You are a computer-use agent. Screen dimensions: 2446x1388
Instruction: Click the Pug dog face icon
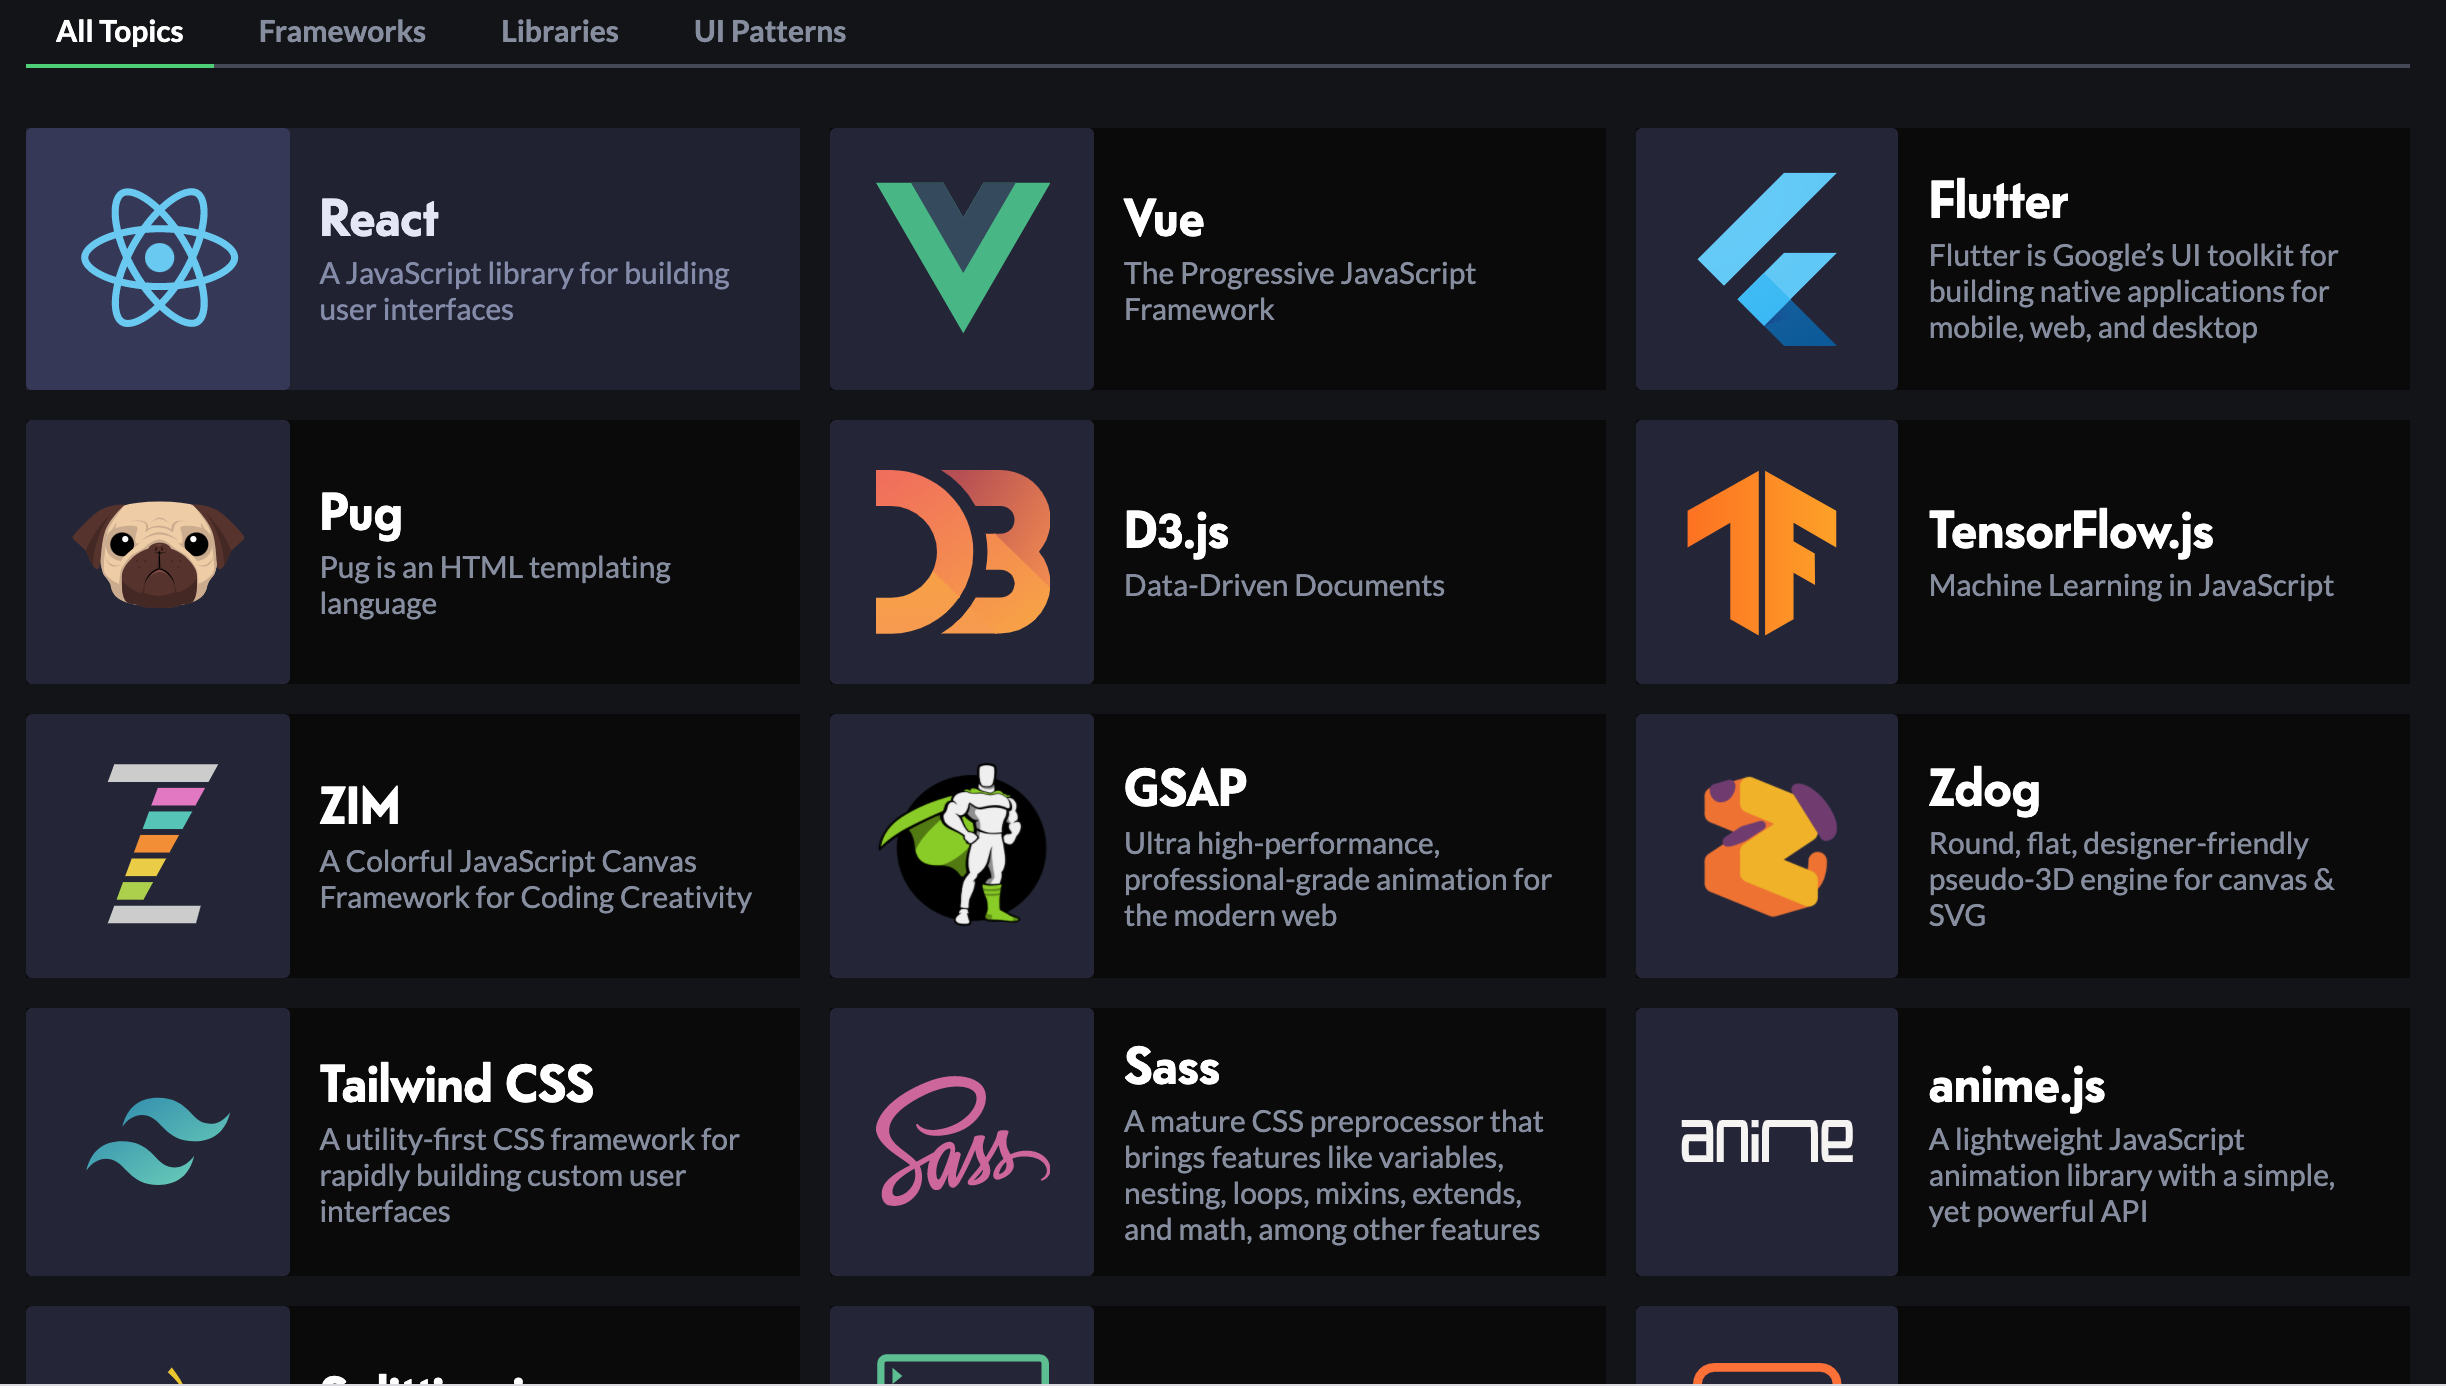point(159,553)
